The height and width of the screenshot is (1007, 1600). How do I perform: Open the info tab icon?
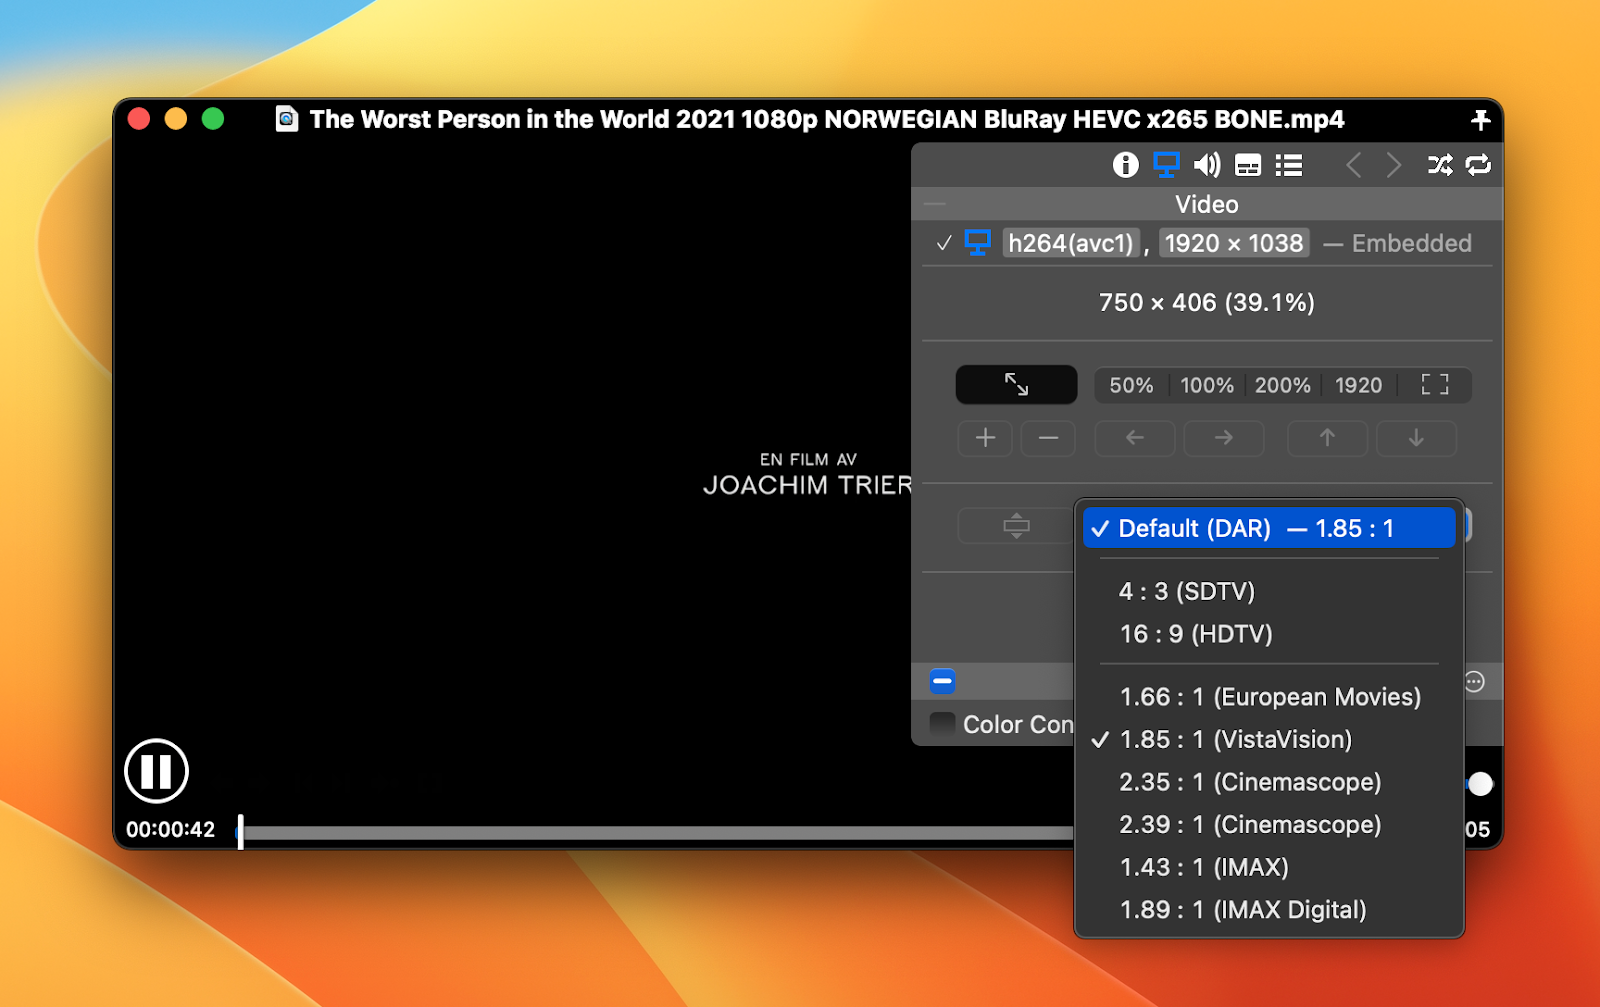pyautogui.click(x=1125, y=165)
